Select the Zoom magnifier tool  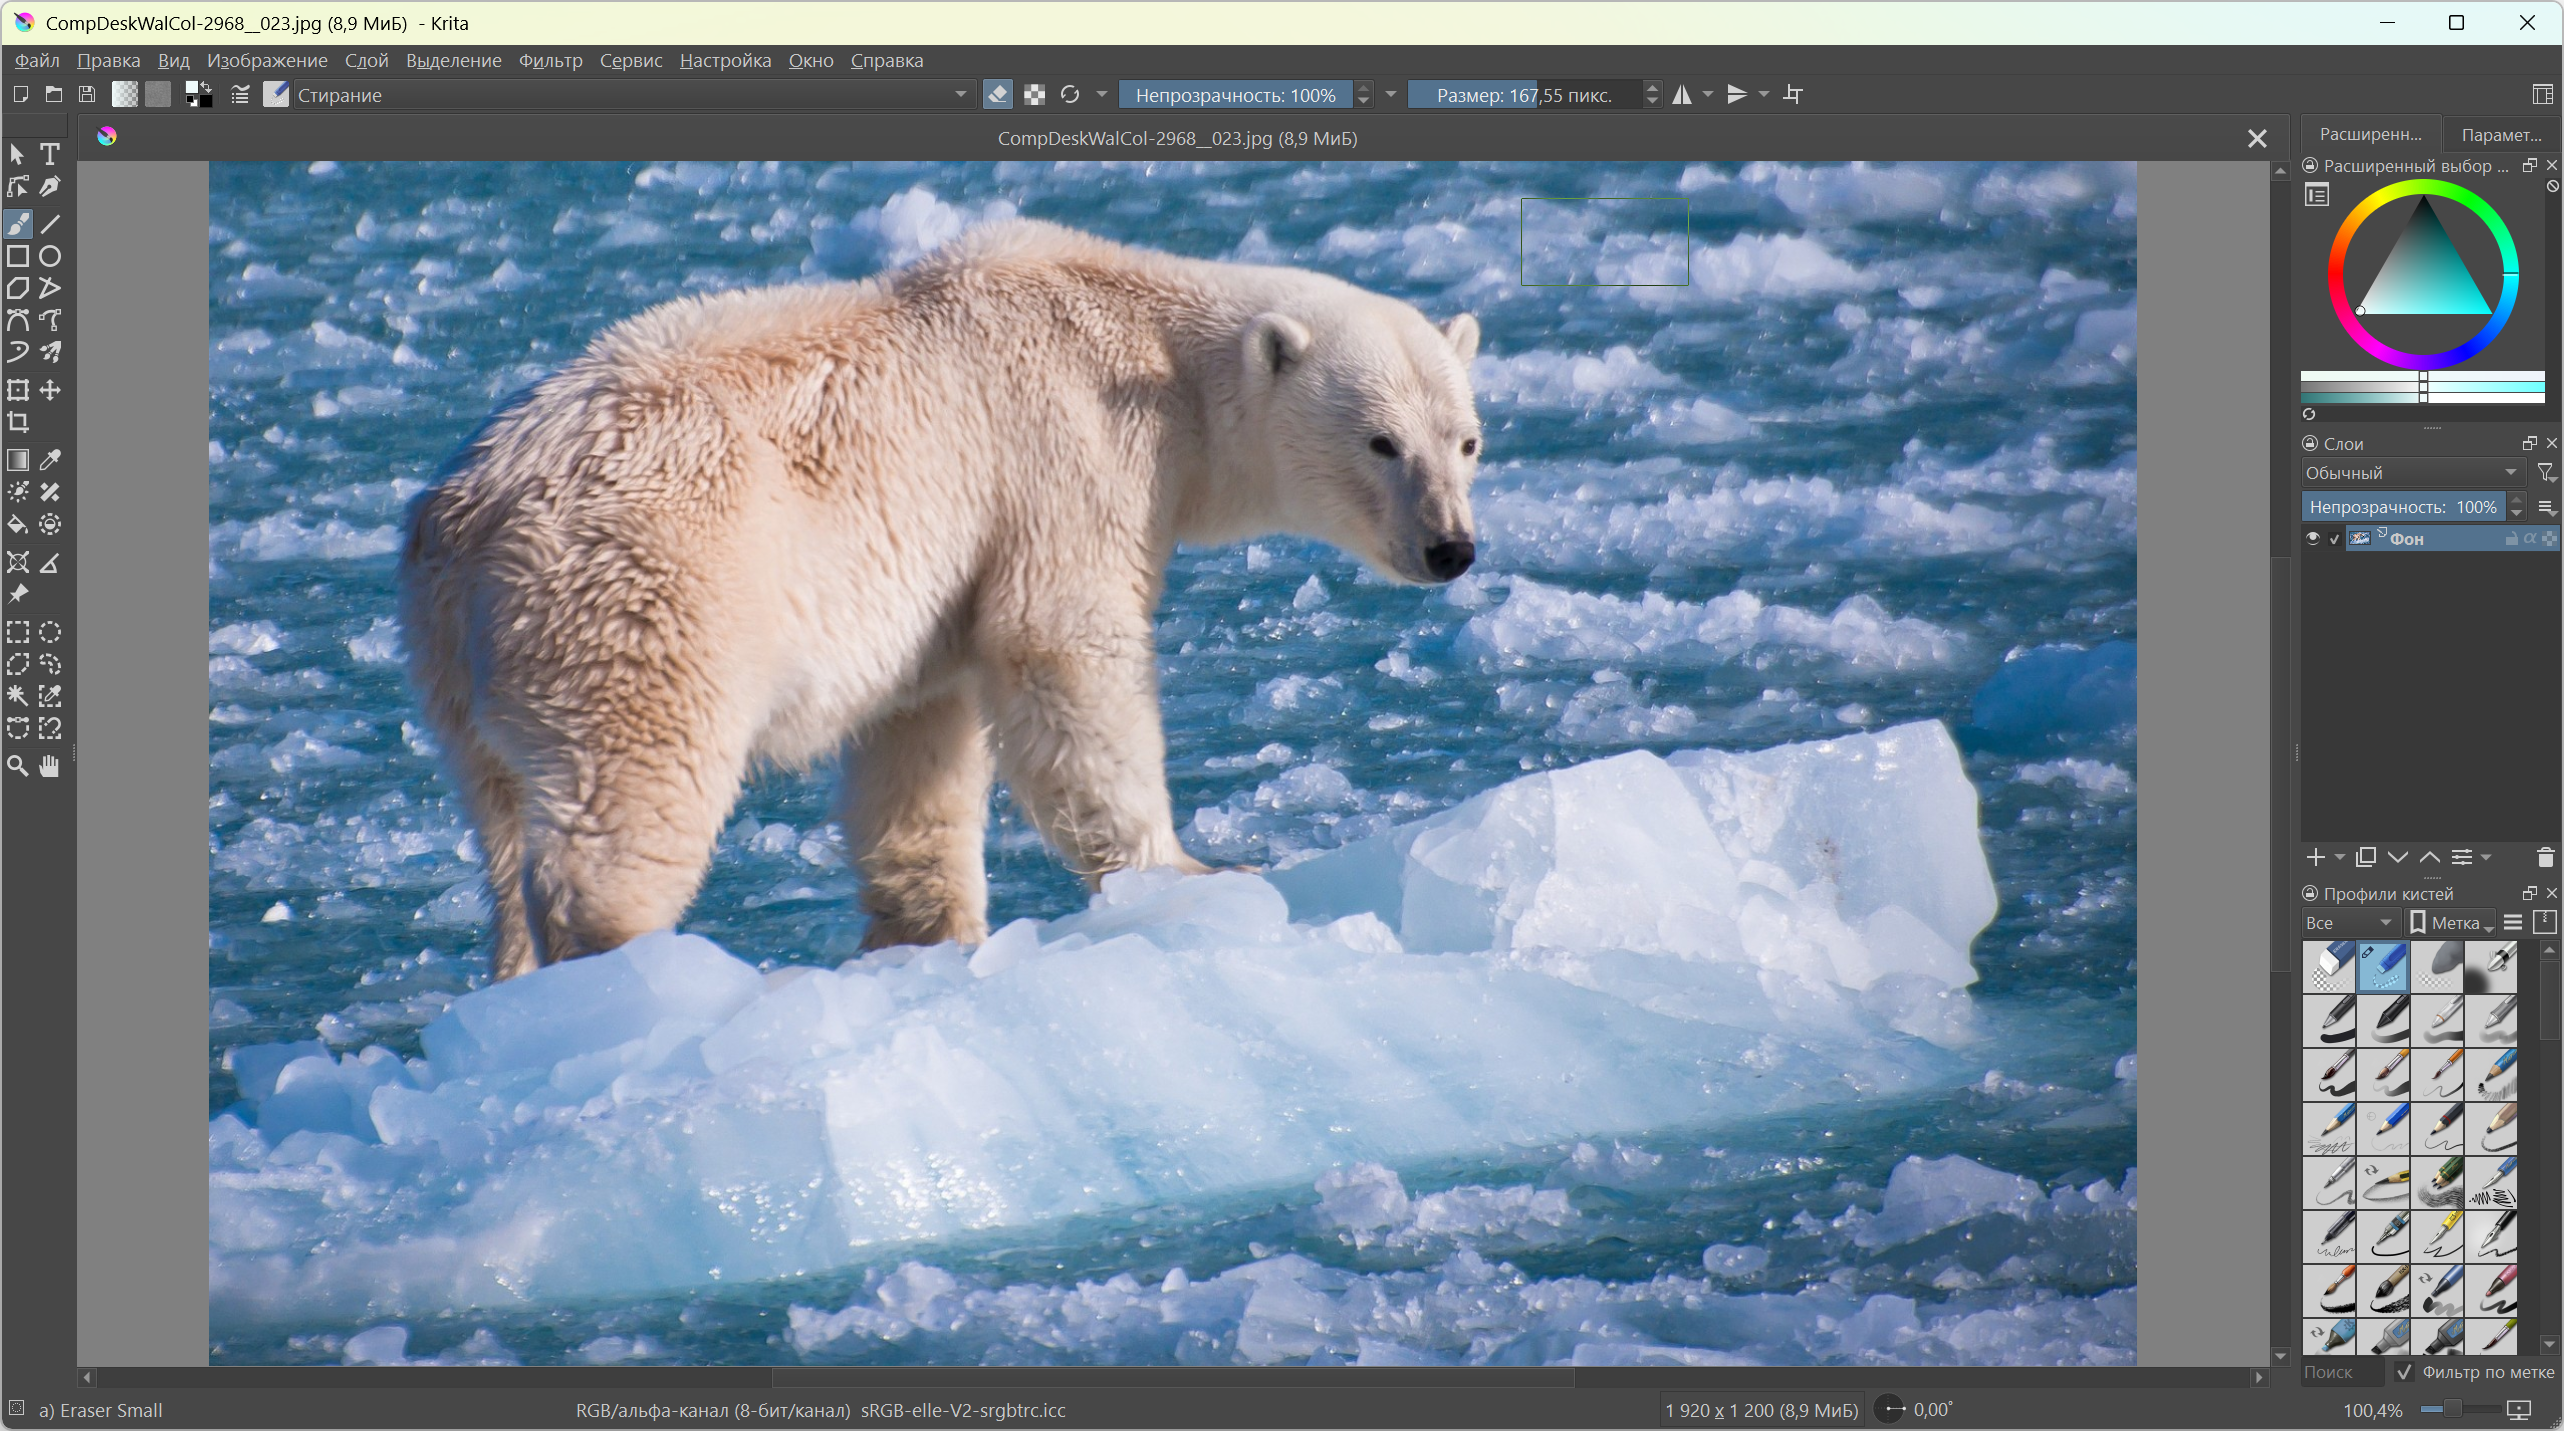click(x=18, y=766)
